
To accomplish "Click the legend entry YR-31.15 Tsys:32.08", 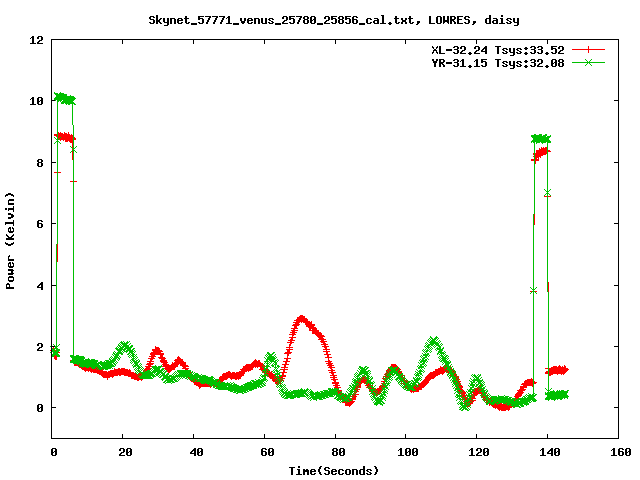I will tap(498, 63).
